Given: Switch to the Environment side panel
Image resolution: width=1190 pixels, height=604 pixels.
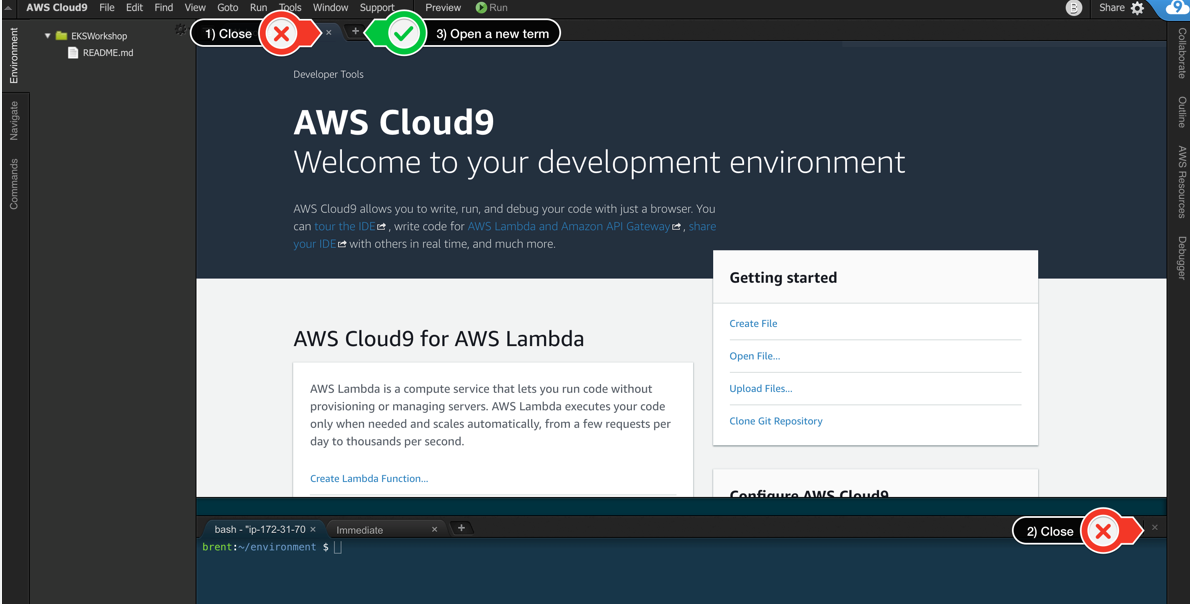Looking at the screenshot, I should tap(14, 55).
